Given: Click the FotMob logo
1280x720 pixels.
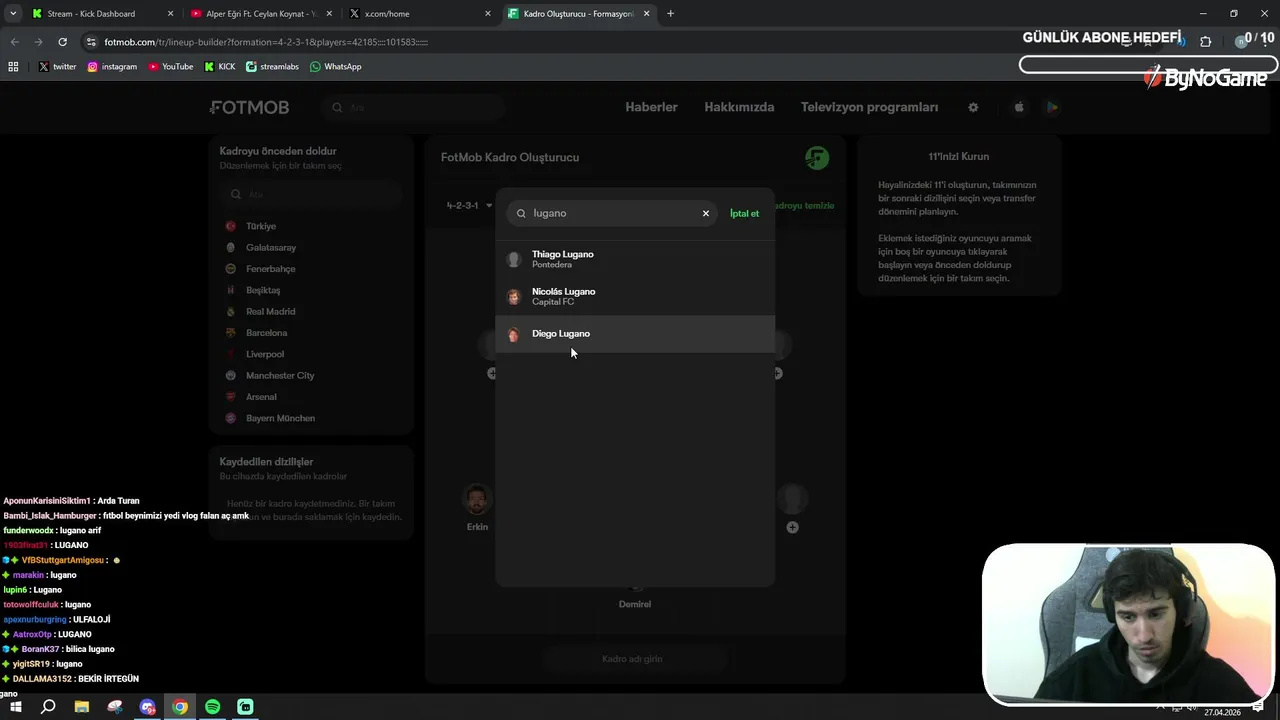Looking at the screenshot, I should 250,107.
